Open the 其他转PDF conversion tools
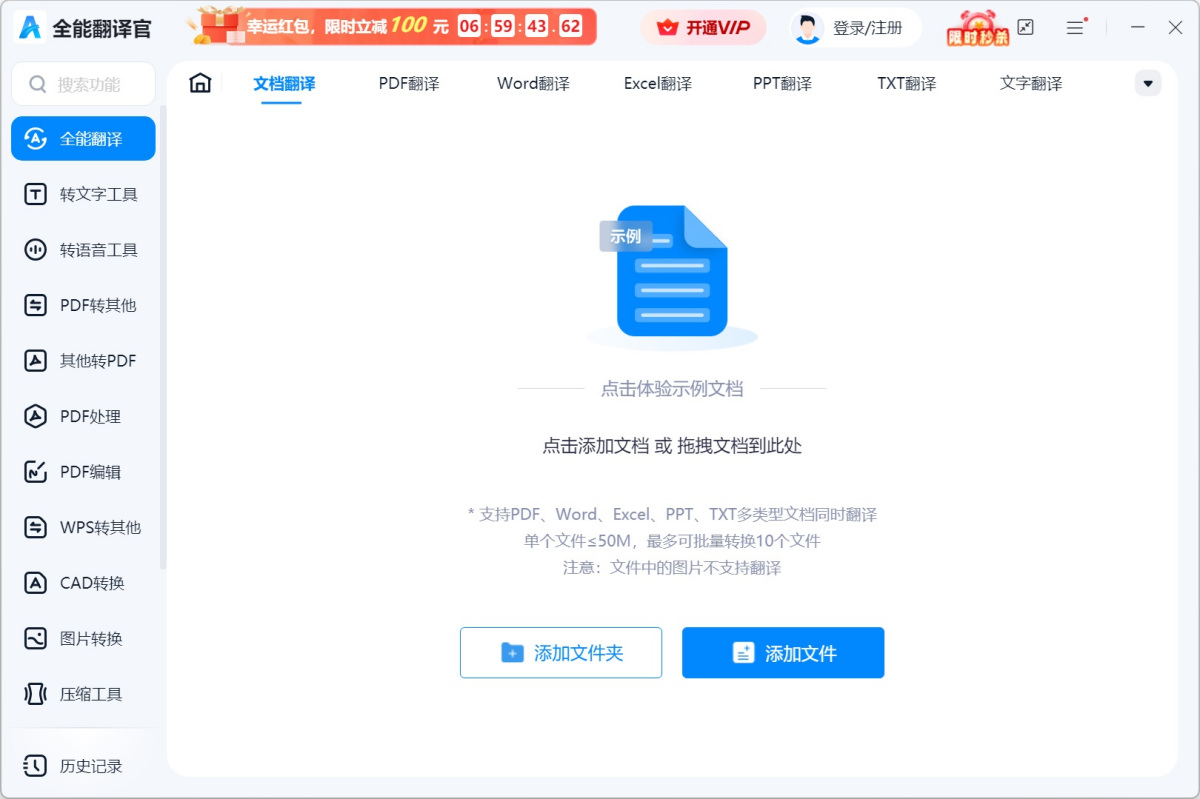Screen dimensions: 1200x799 (x=82, y=360)
